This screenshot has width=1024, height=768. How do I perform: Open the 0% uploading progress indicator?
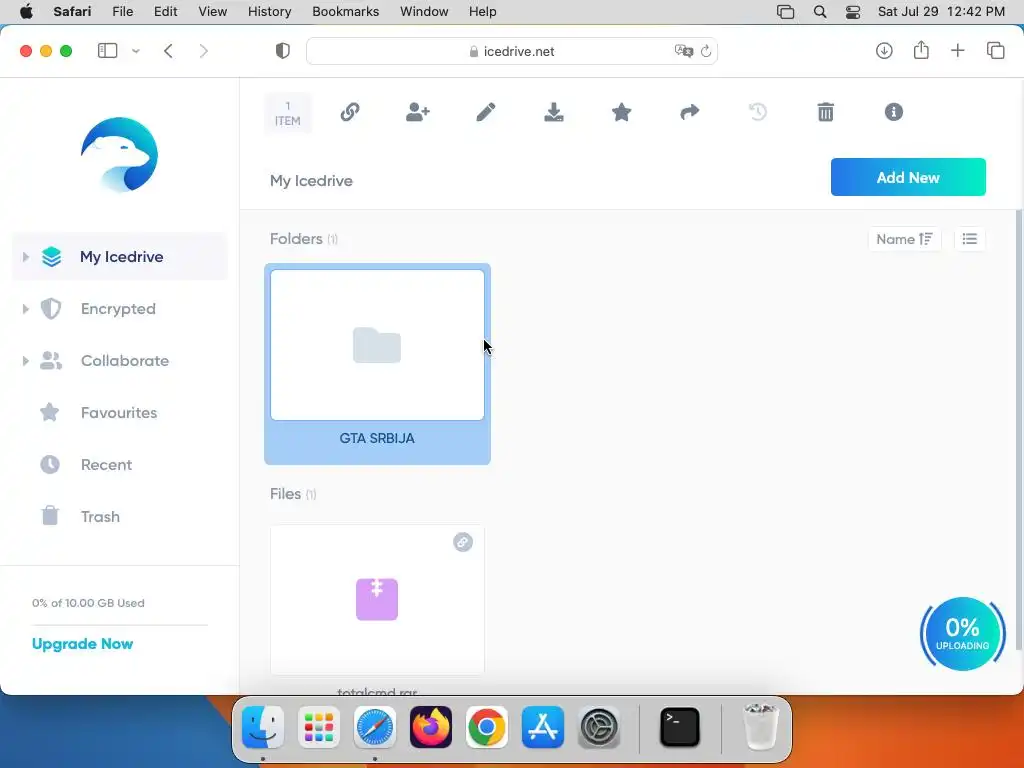963,634
